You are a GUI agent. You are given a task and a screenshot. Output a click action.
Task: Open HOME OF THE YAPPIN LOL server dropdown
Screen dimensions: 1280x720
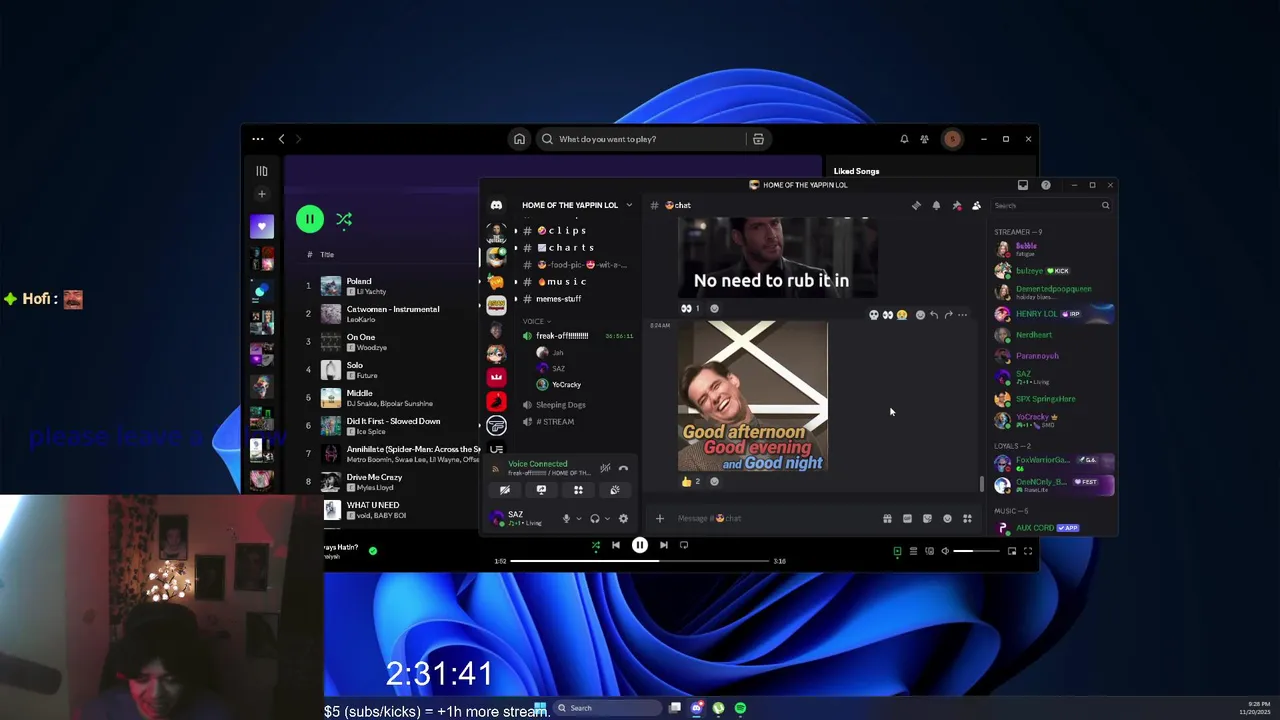(x=628, y=205)
